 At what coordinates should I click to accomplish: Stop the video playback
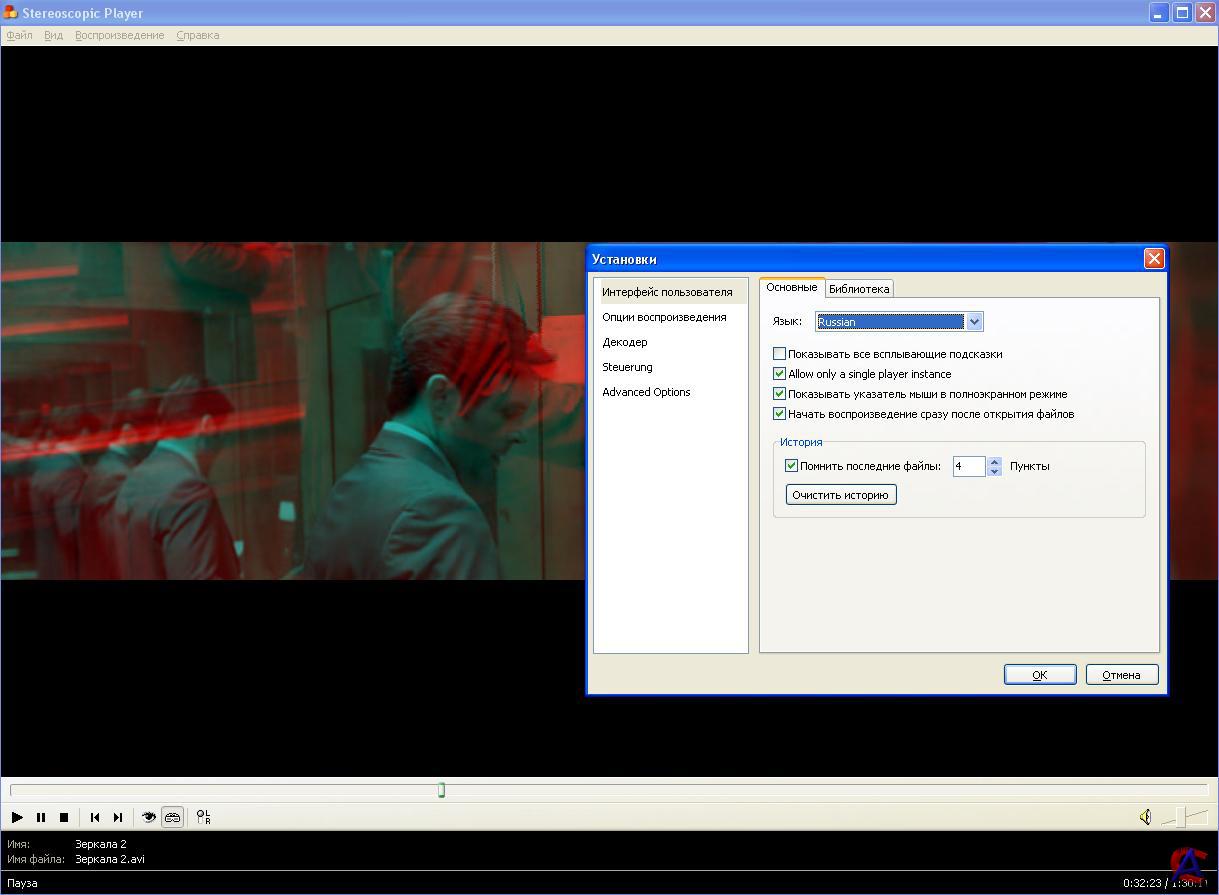64,817
